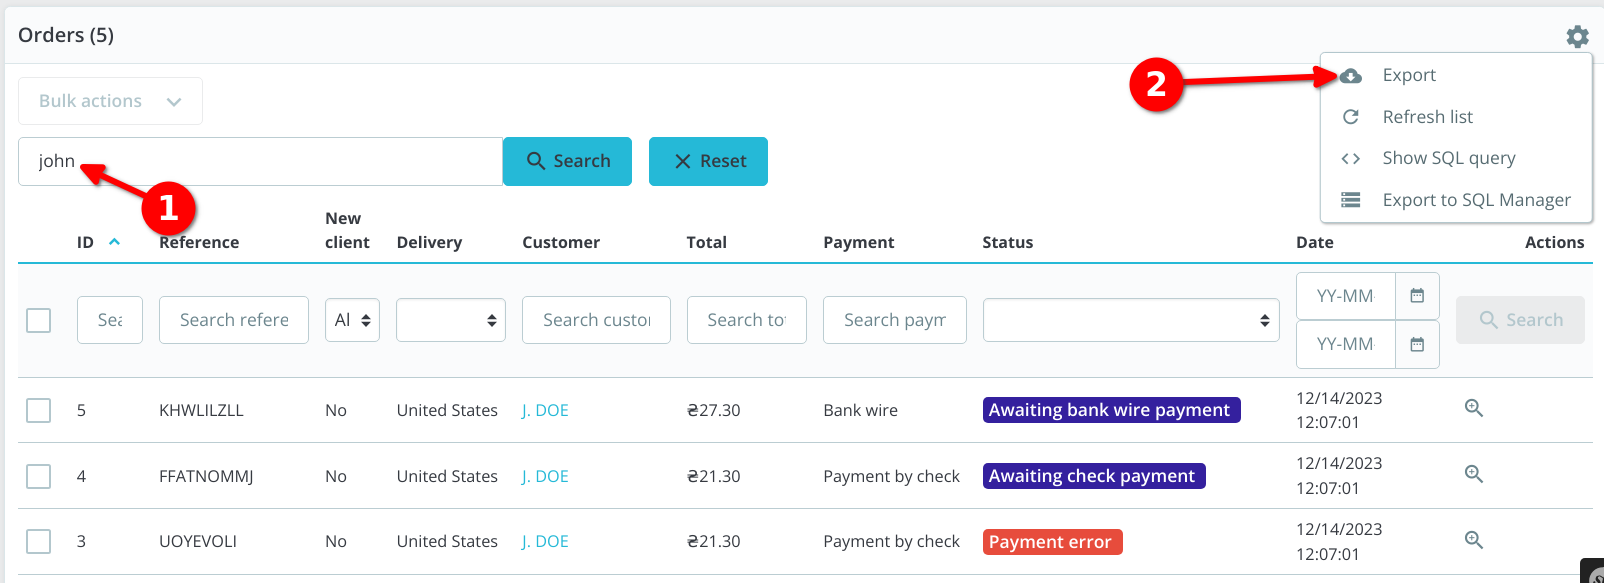Focus the Search reference filter field
Viewport: 1604px width, 583px height.
[233, 320]
